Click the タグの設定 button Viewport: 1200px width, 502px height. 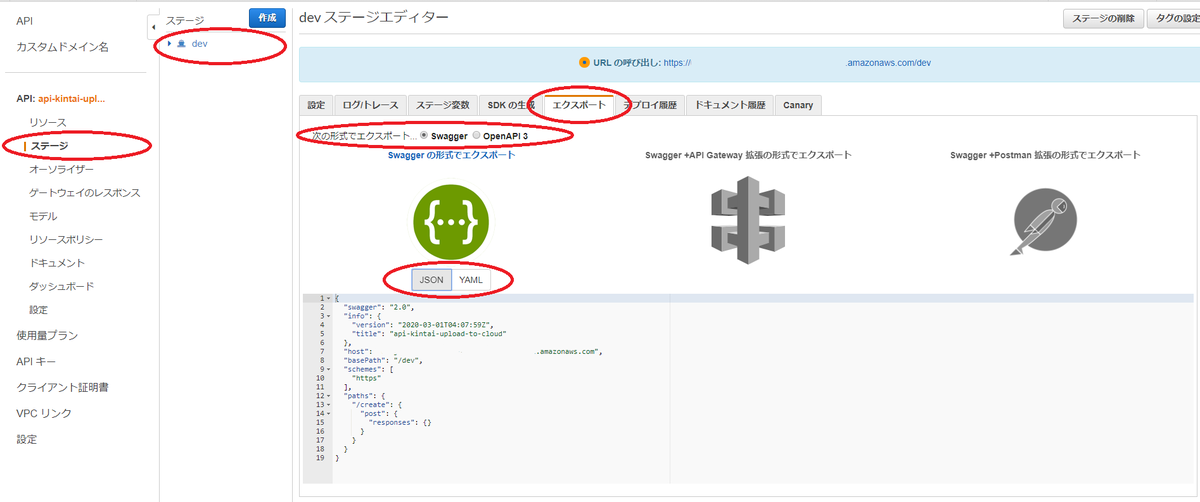(x=1174, y=18)
